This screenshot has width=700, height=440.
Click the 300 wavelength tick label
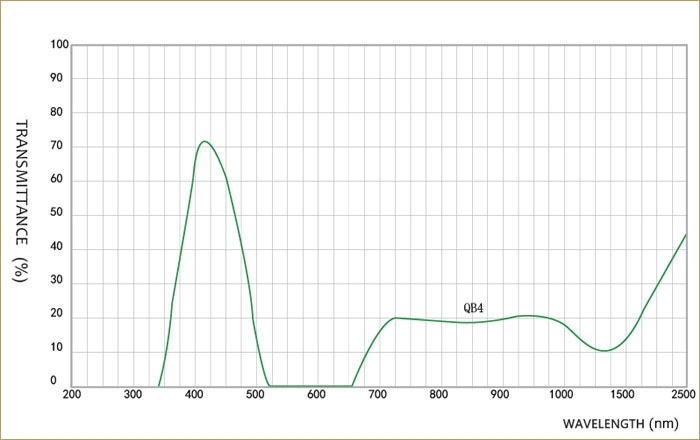coord(133,395)
